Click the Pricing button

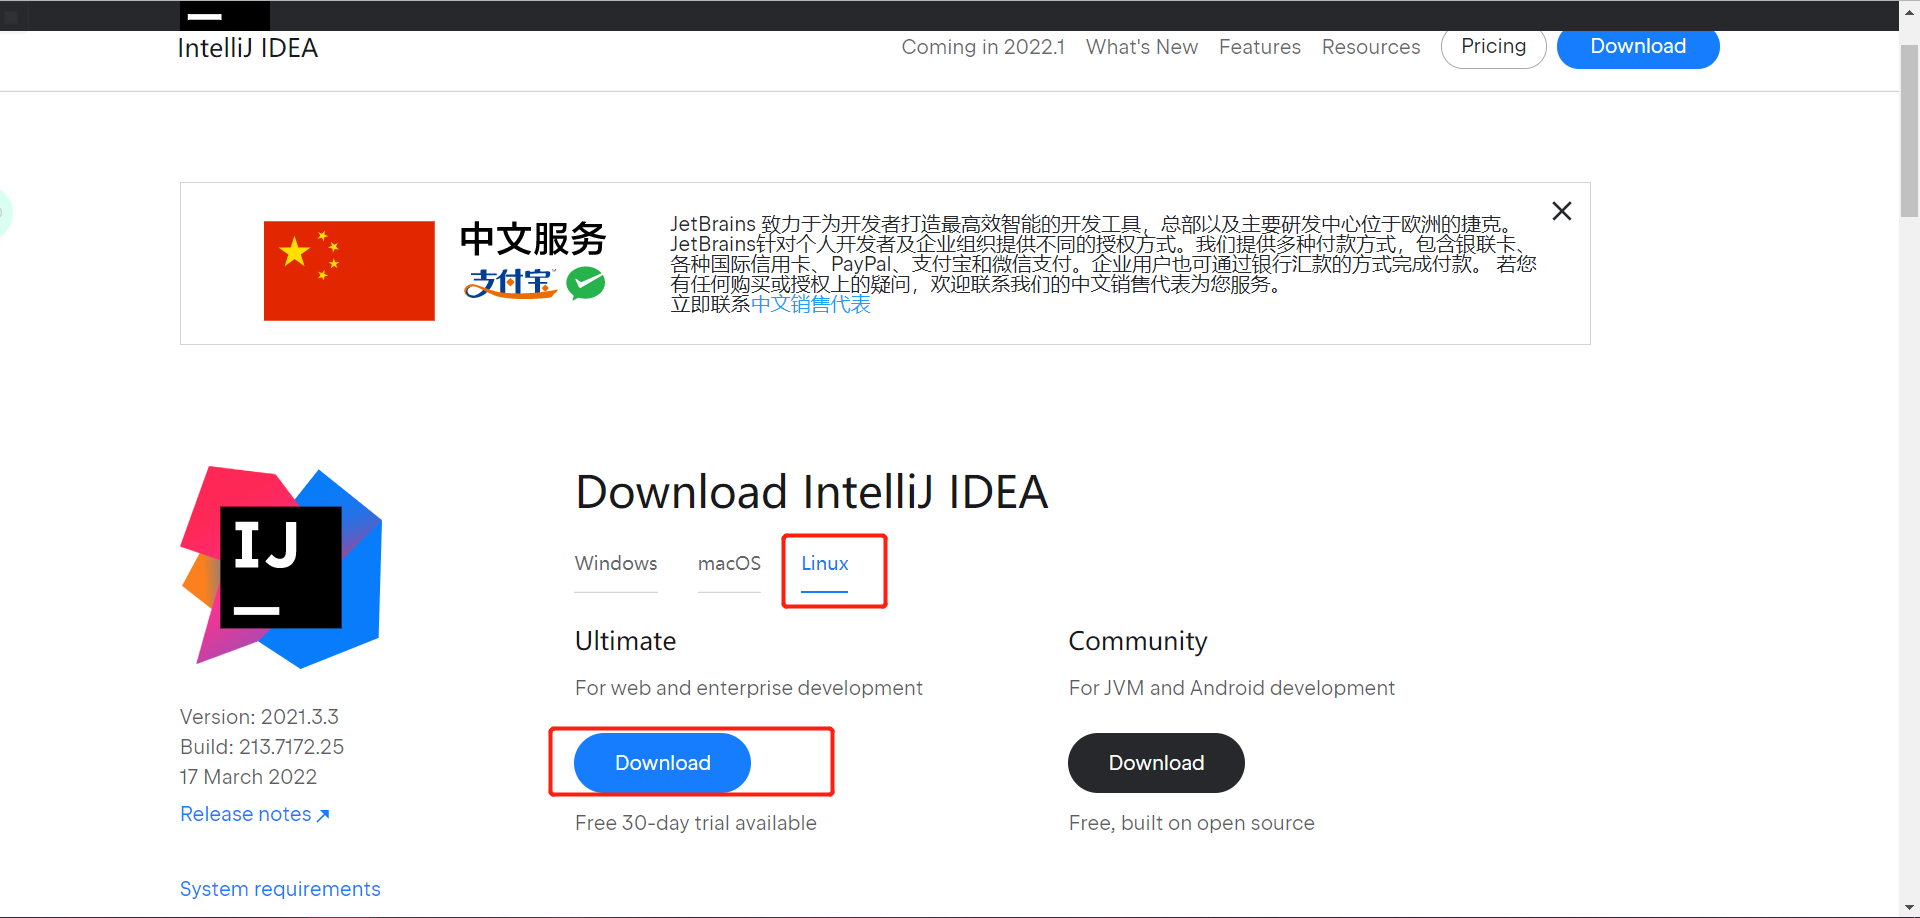click(1494, 46)
